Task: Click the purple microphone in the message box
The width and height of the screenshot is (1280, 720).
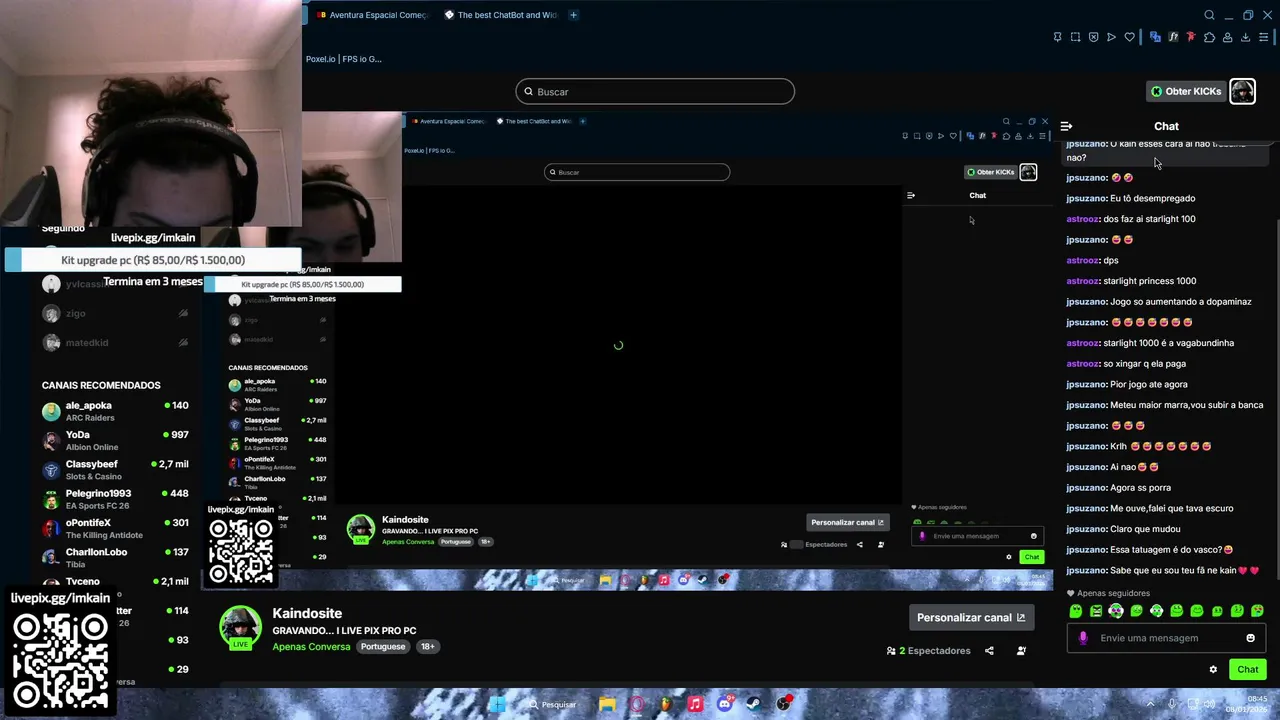Action: pyautogui.click(x=1083, y=638)
